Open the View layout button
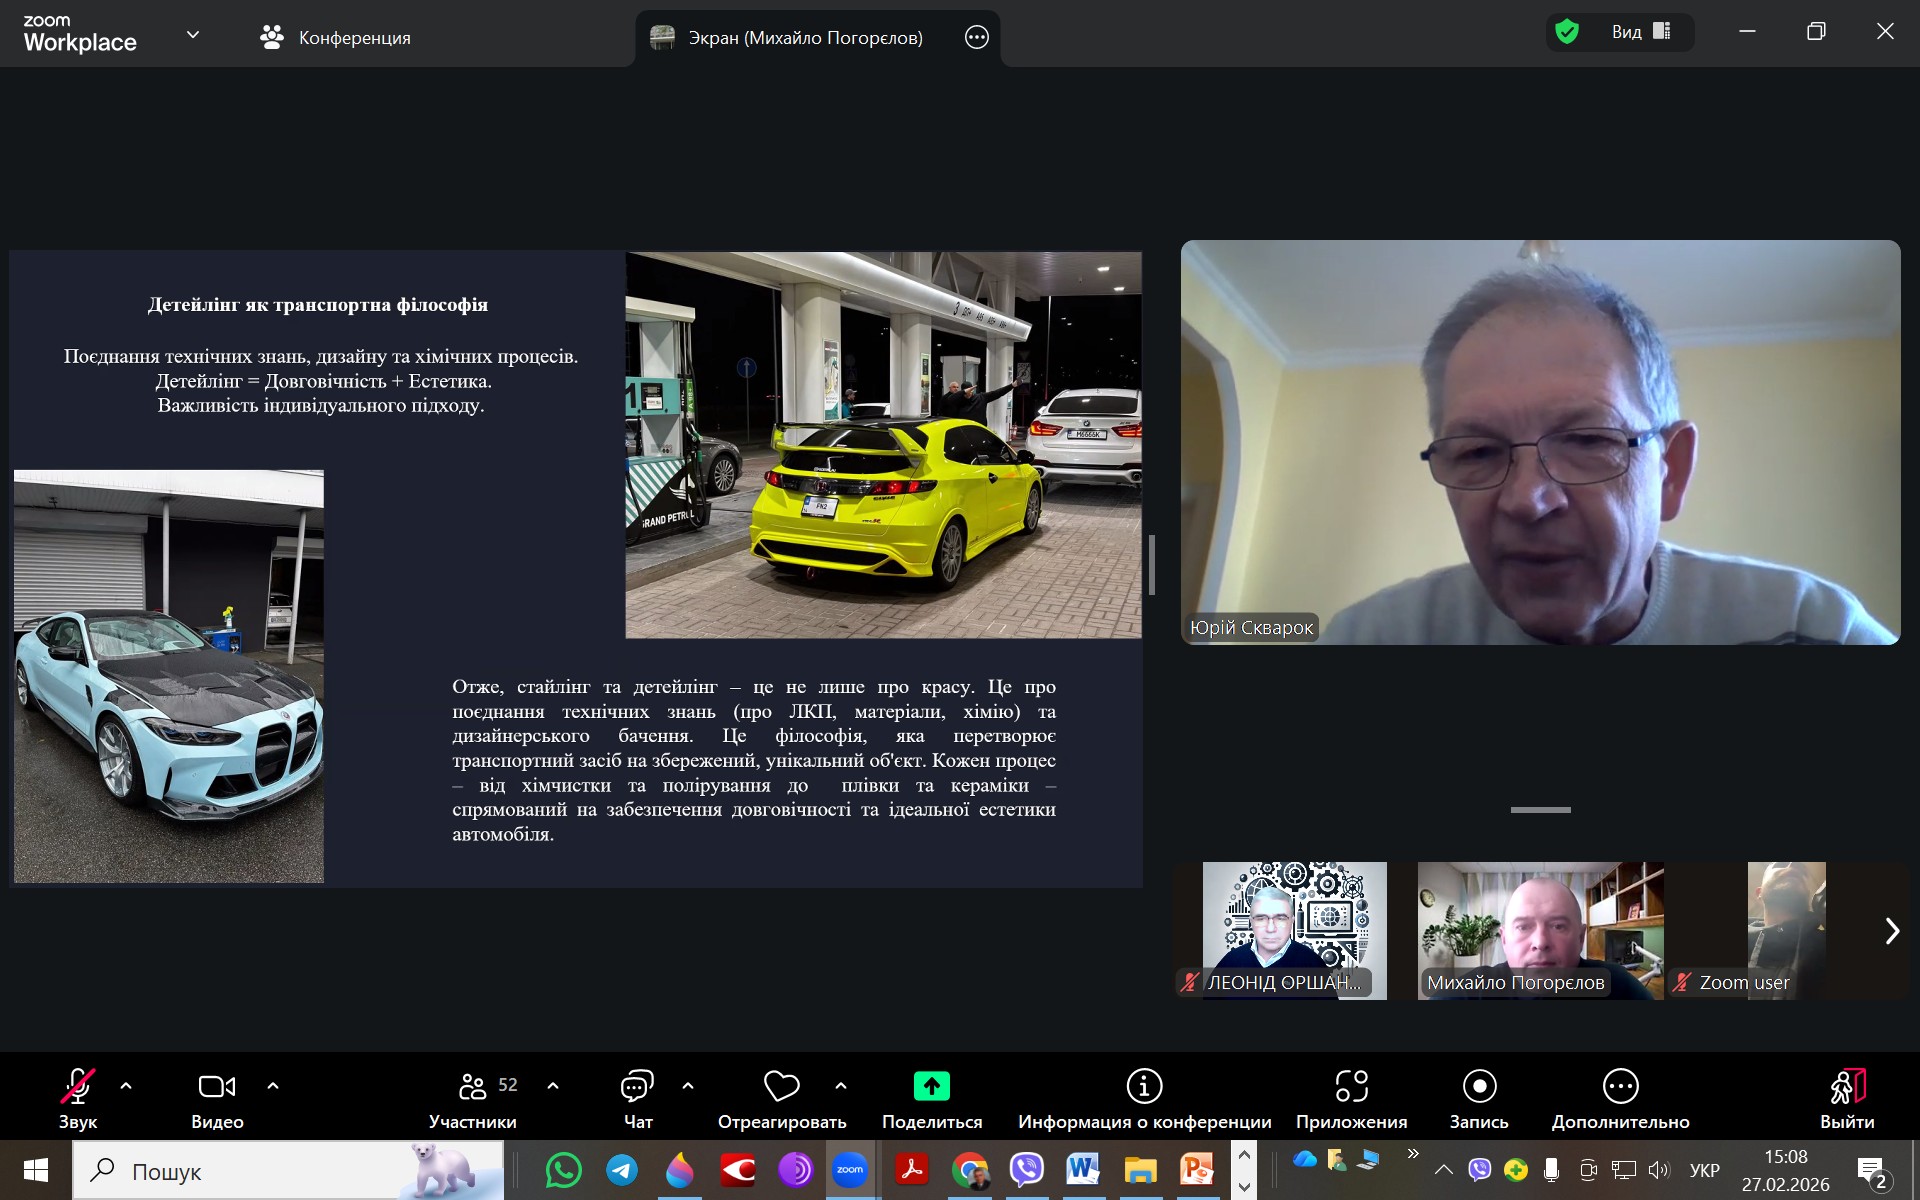 pos(1640,32)
